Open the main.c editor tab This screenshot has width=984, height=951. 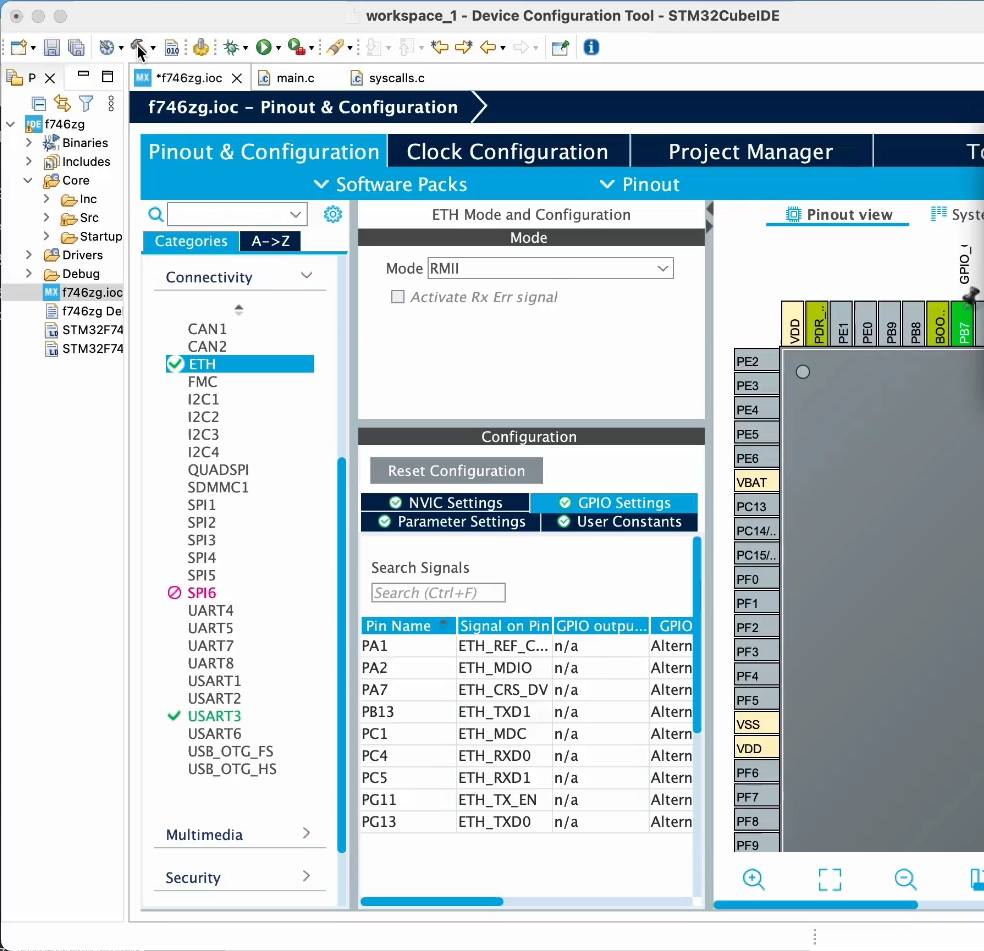[x=295, y=77]
